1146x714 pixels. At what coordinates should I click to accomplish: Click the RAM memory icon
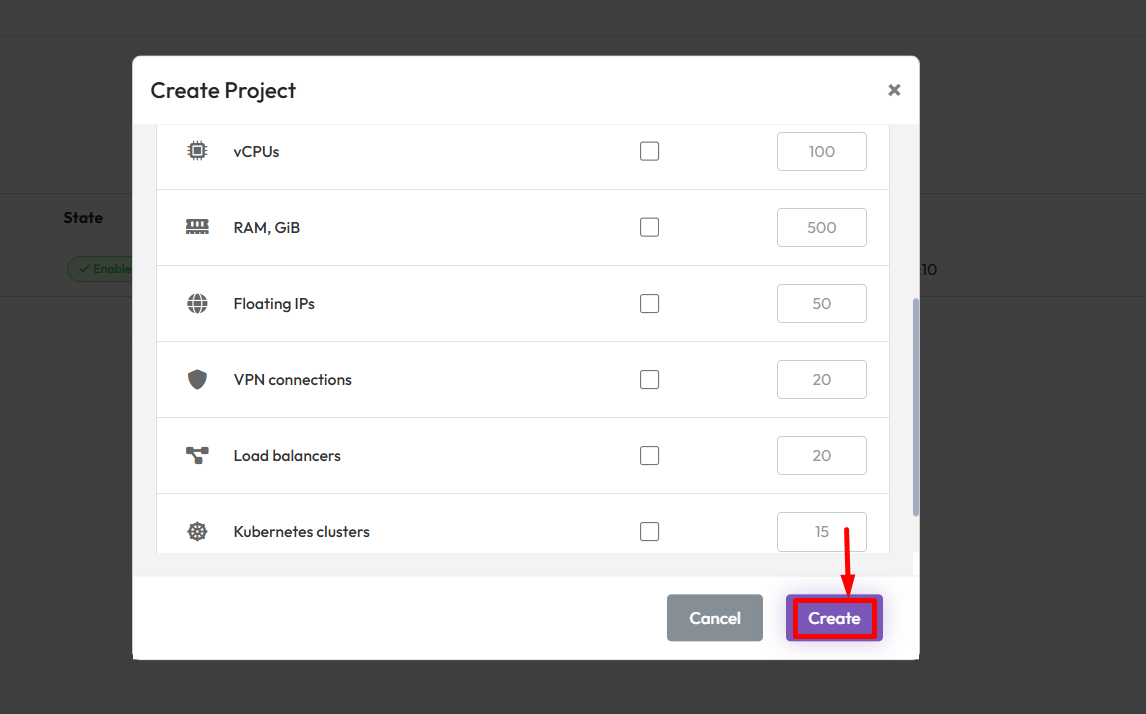pyautogui.click(x=197, y=227)
